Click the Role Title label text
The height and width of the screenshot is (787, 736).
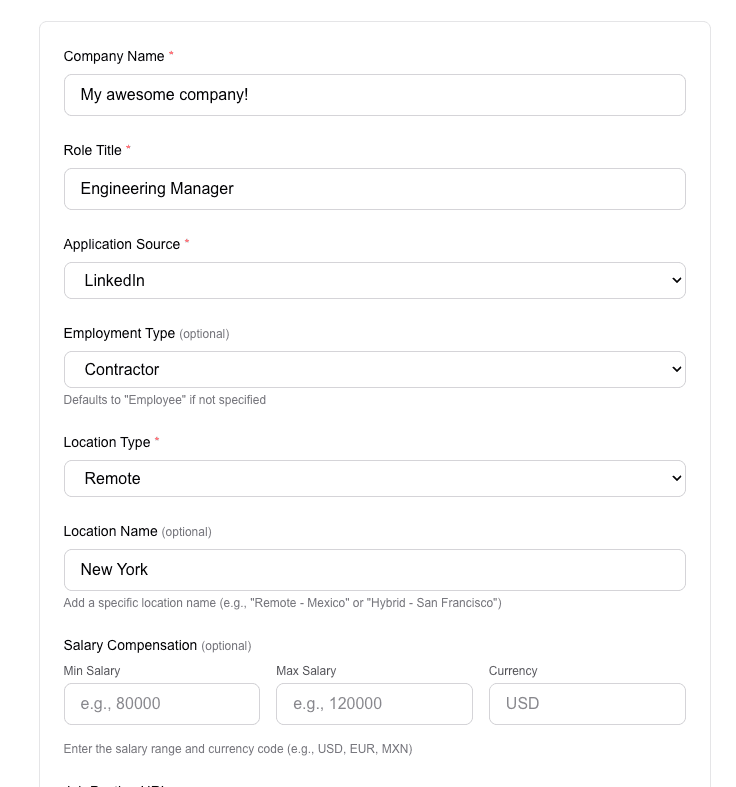[x=93, y=151]
